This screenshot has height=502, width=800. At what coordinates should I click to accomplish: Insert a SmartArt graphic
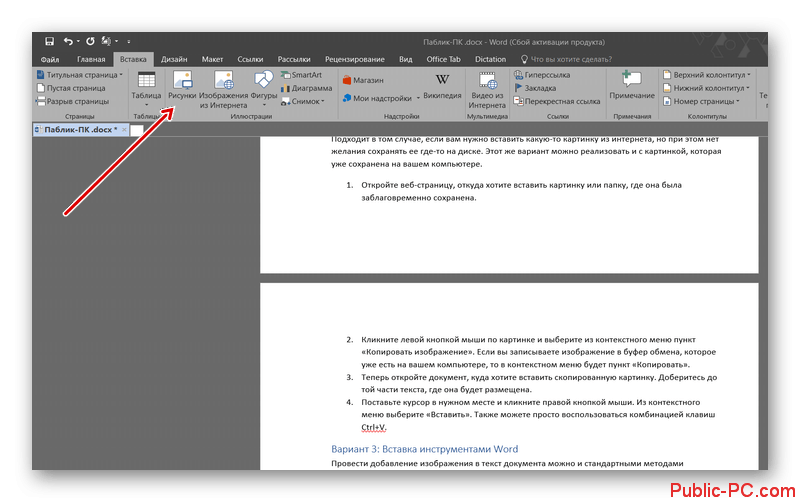pyautogui.click(x=302, y=75)
